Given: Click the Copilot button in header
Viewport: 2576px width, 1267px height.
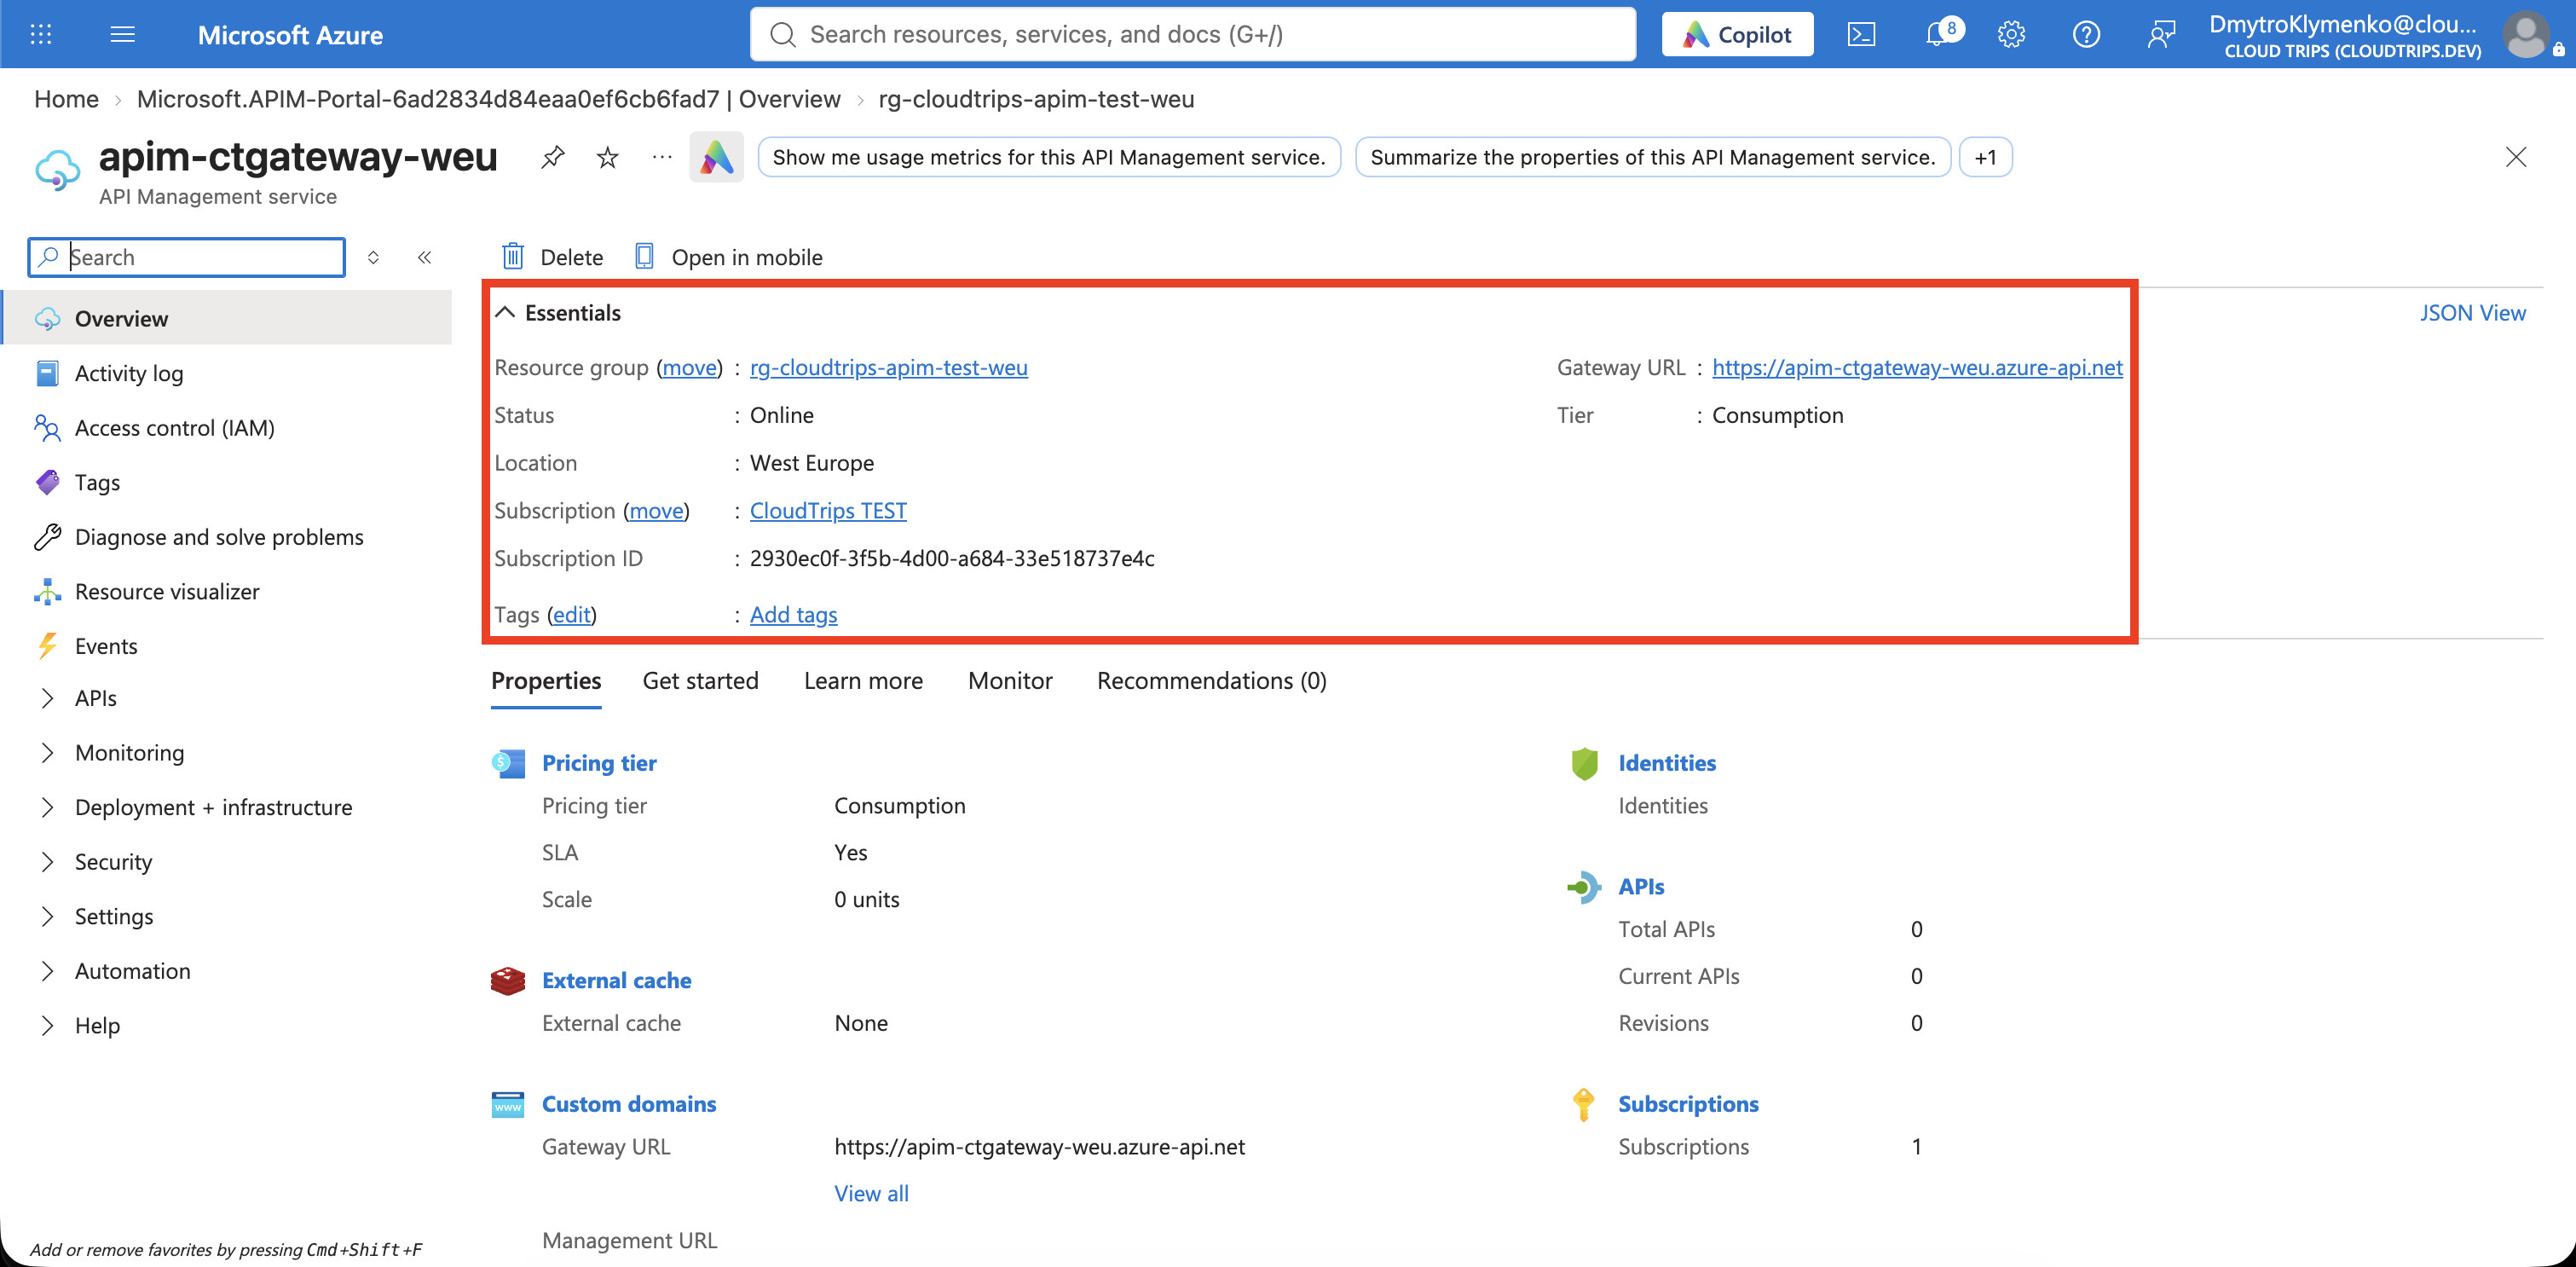Looking at the screenshot, I should 1737,35.
